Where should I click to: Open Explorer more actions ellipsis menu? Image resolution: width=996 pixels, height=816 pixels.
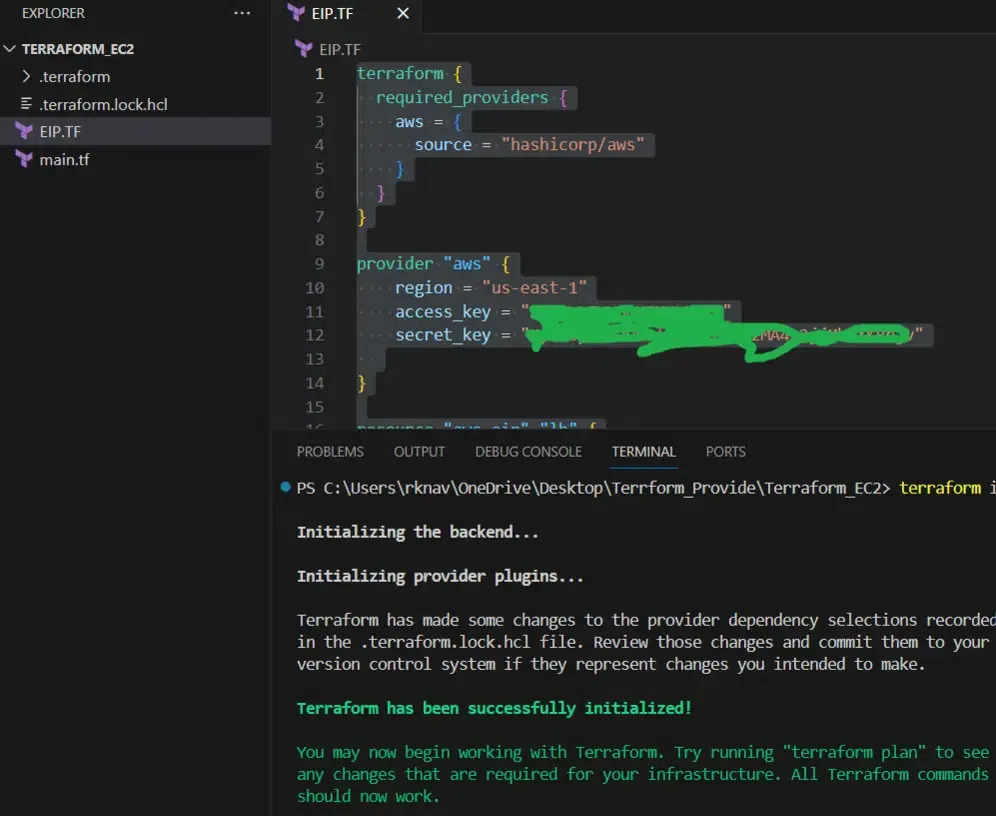point(242,13)
